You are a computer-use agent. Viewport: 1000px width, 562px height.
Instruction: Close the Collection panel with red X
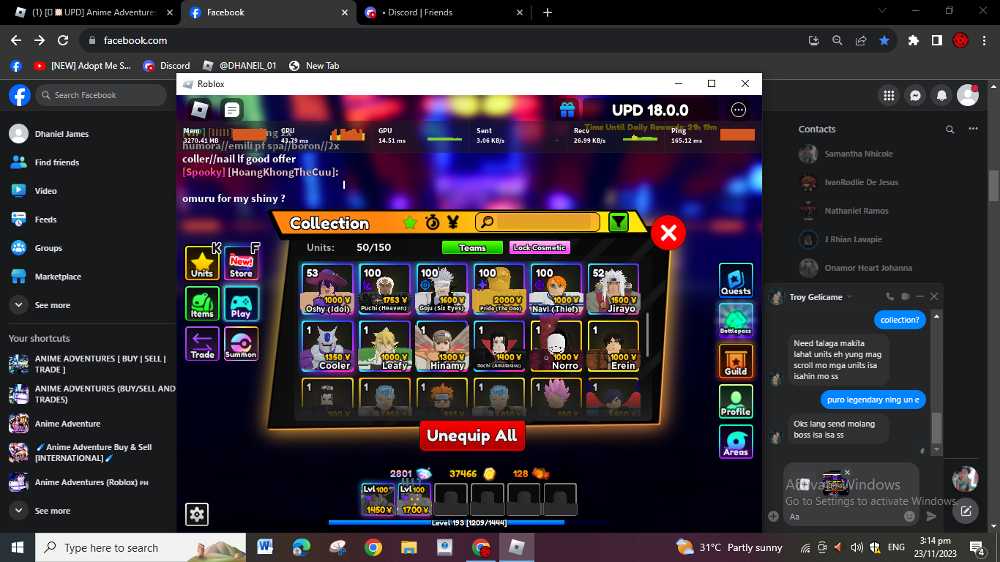click(x=668, y=232)
